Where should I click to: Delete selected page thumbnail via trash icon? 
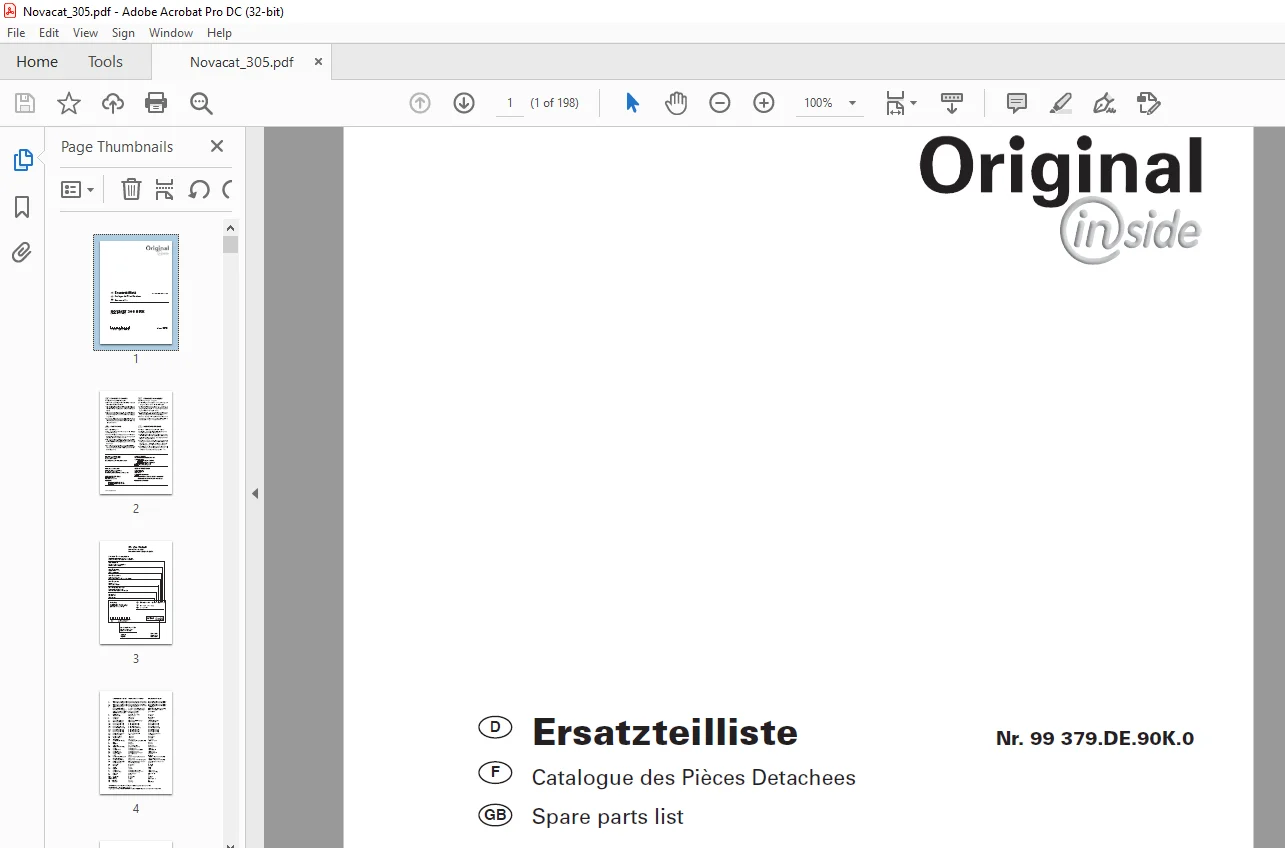(x=131, y=189)
